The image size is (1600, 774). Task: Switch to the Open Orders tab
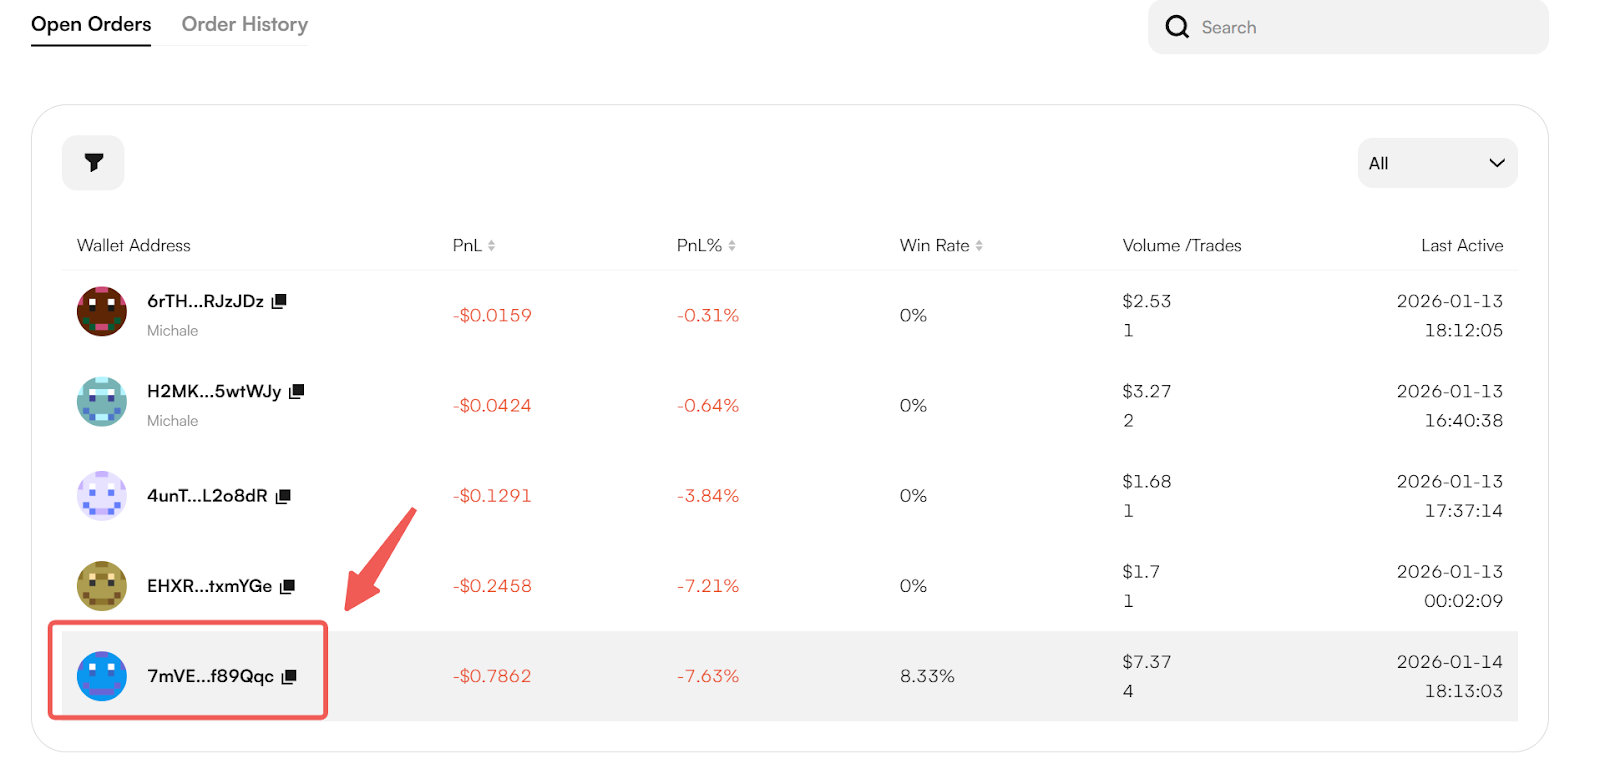(x=91, y=25)
